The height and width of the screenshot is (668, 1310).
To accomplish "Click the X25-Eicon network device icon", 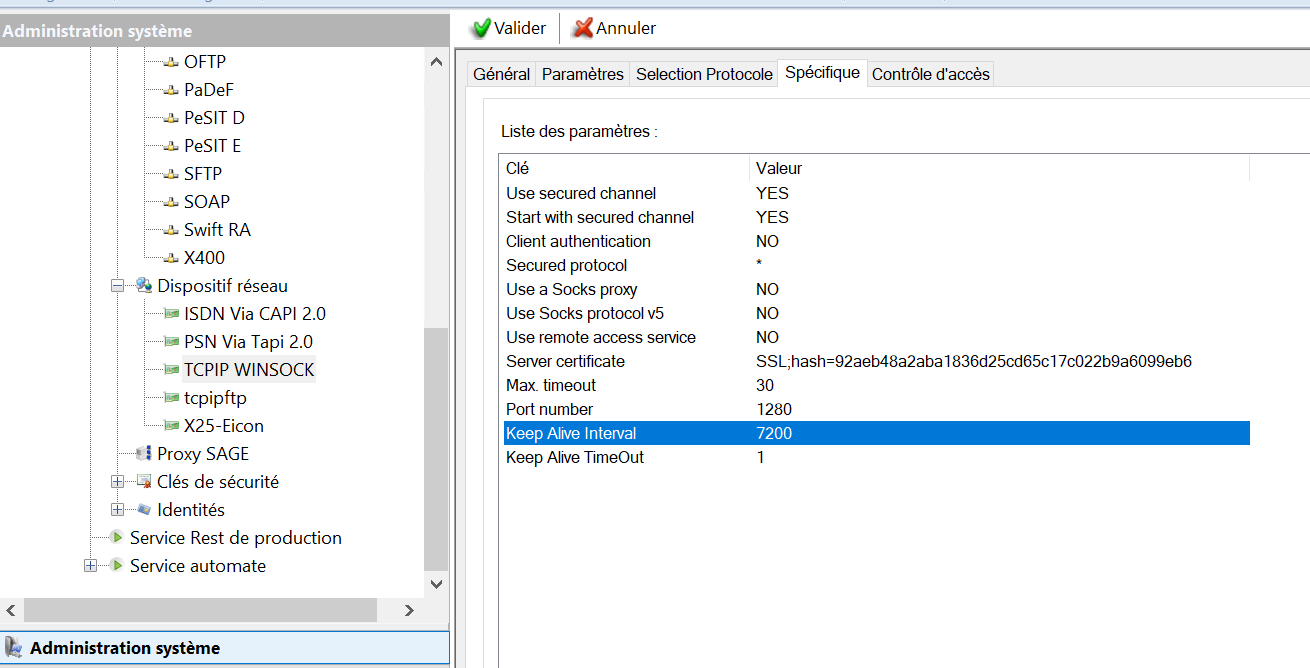I will tap(171, 426).
